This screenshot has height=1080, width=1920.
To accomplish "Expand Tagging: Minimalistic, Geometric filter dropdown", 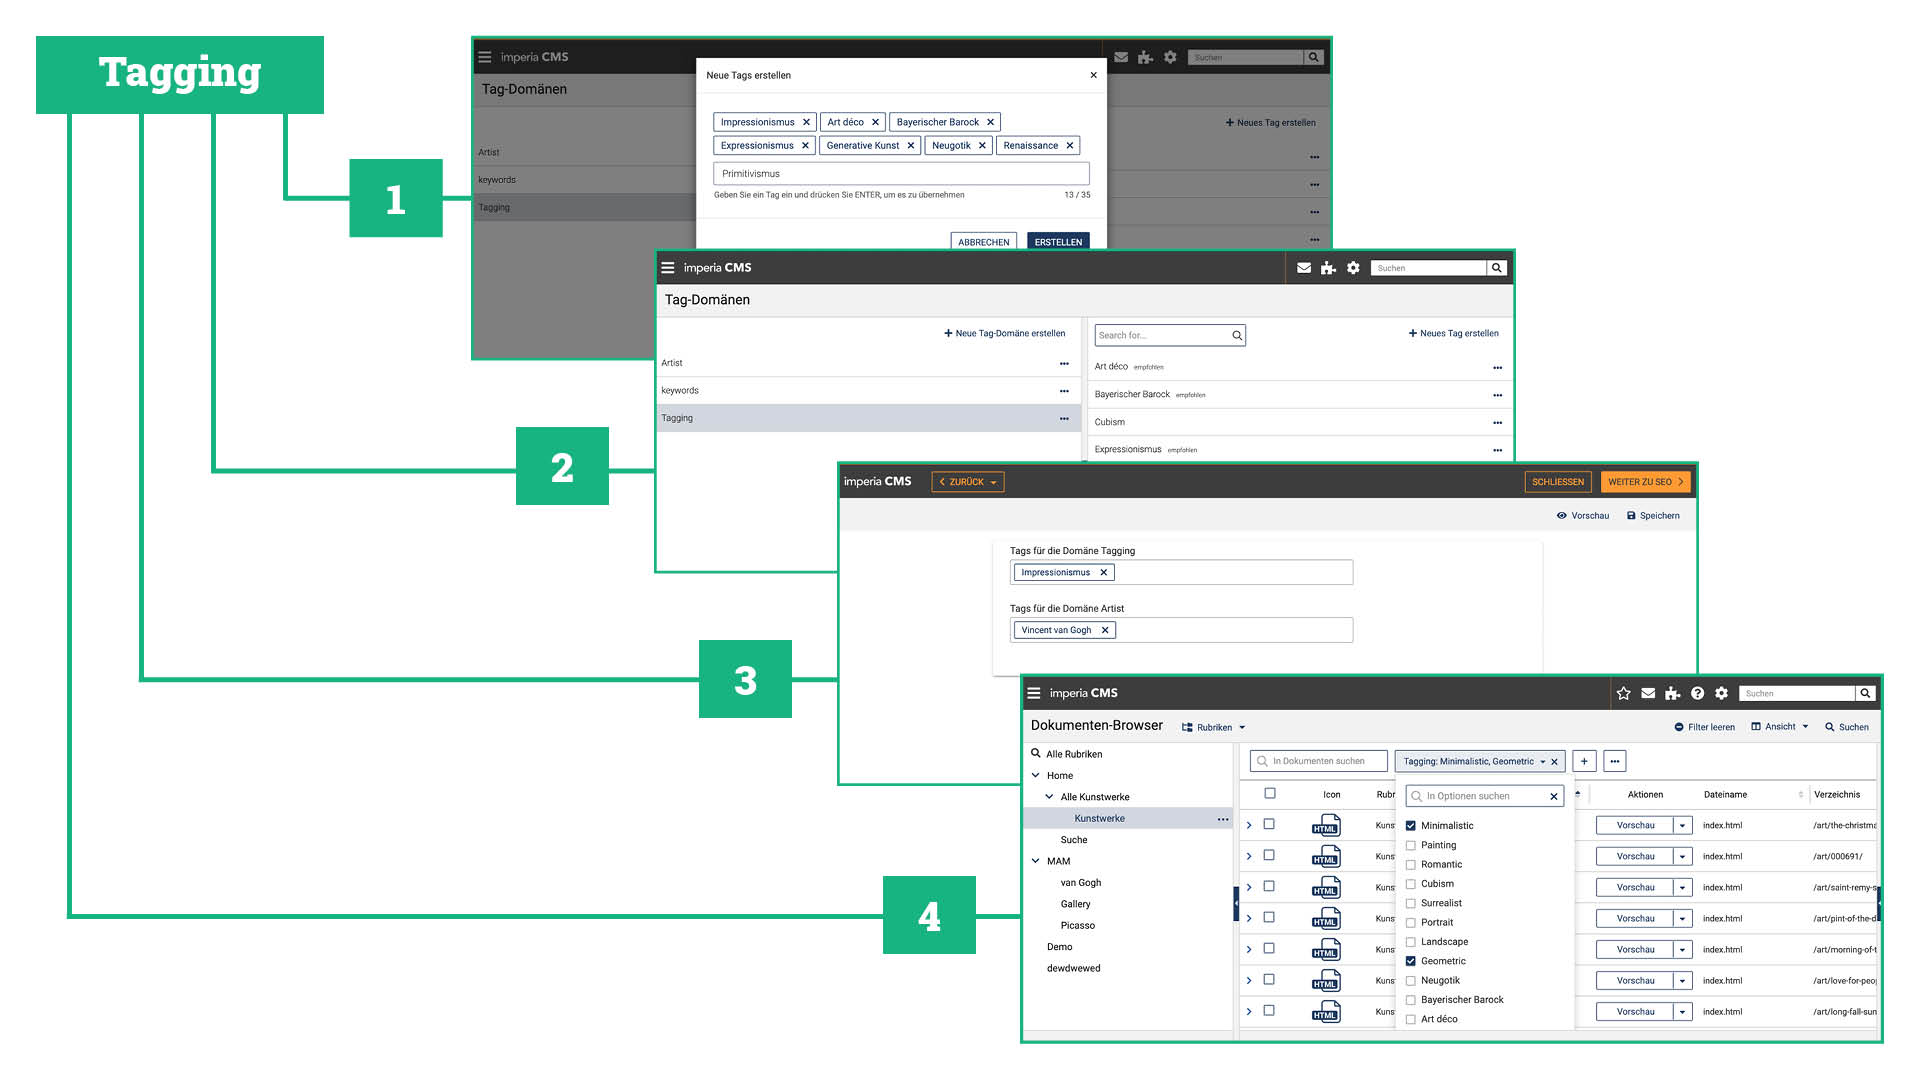I will [x=1542, y=762].
